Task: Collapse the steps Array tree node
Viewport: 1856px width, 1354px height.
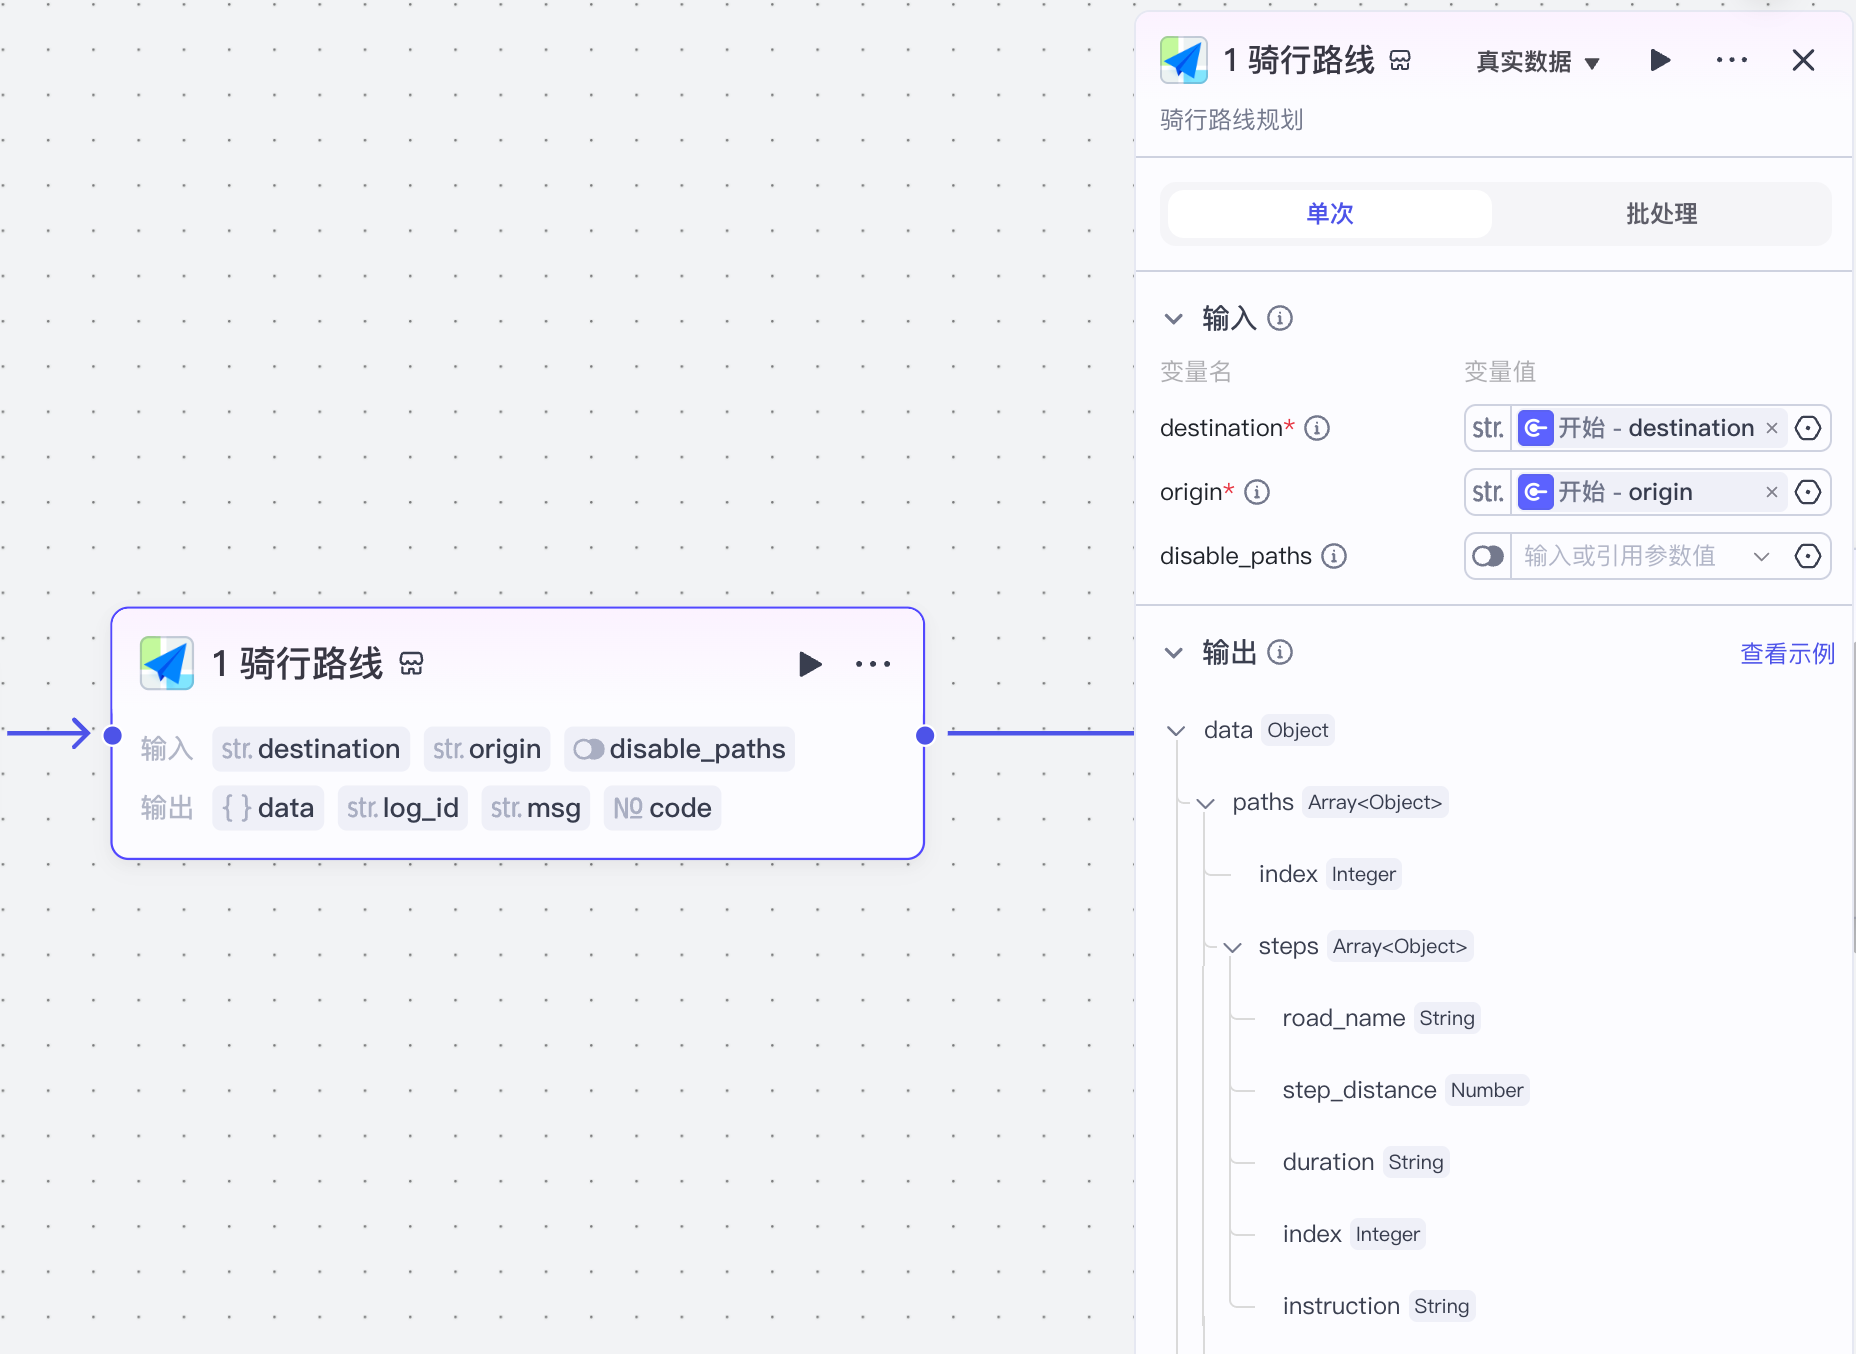Action: point(1233,947)
